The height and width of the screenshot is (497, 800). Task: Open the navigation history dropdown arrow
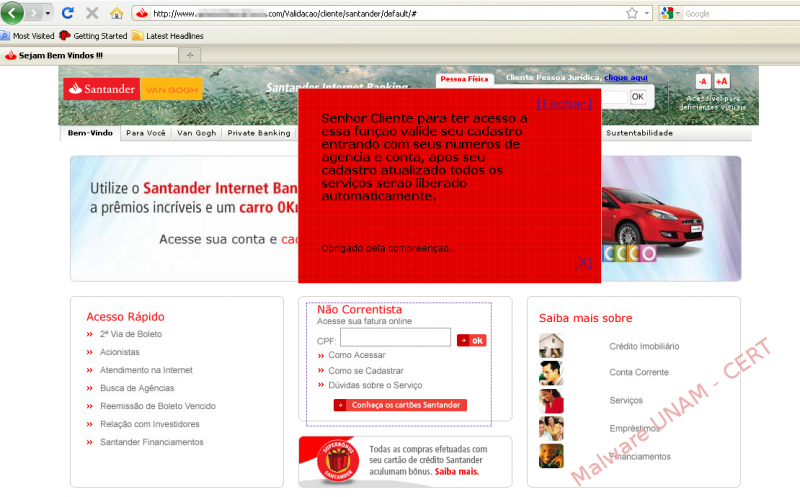[48, 13]
